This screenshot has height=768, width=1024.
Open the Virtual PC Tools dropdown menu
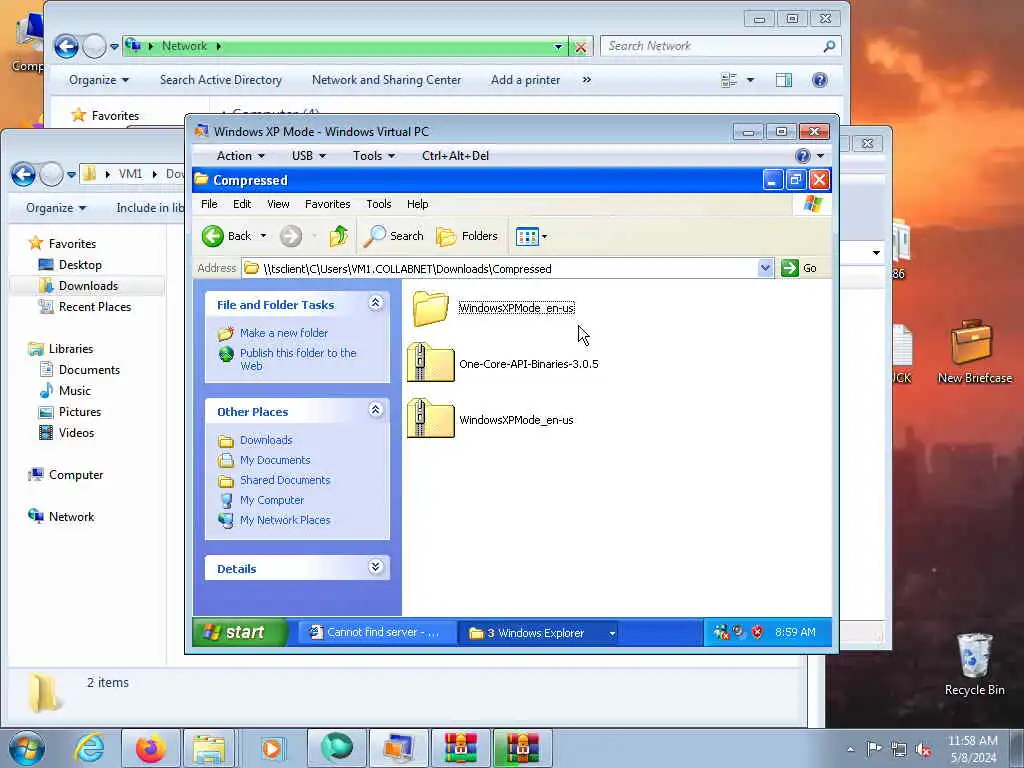tap(374, 155)
